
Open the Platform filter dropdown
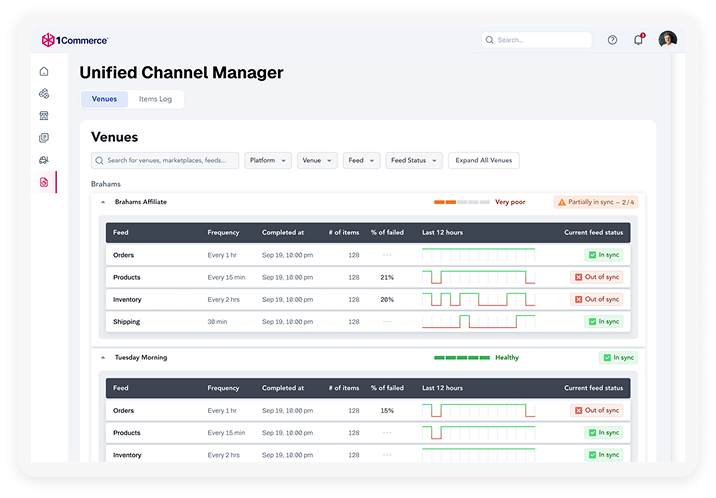tap(268, 161)
